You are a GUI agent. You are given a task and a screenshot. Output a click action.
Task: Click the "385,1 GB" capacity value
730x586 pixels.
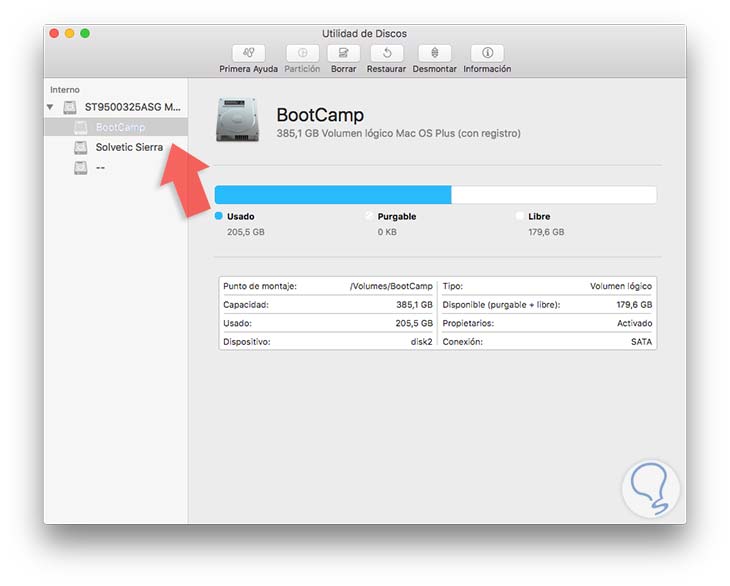tap(414, 305)
